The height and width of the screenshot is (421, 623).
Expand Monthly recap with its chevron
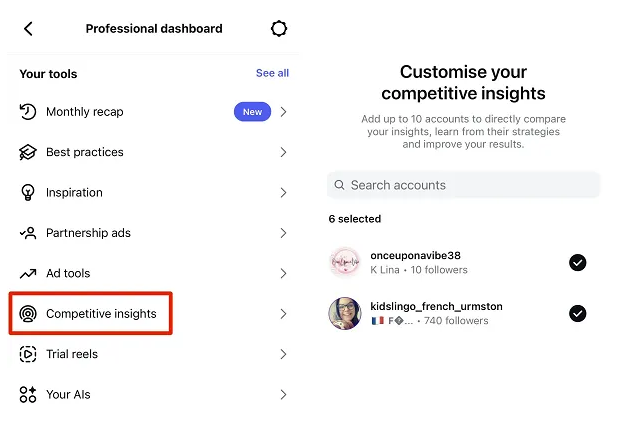click(283, 112)
